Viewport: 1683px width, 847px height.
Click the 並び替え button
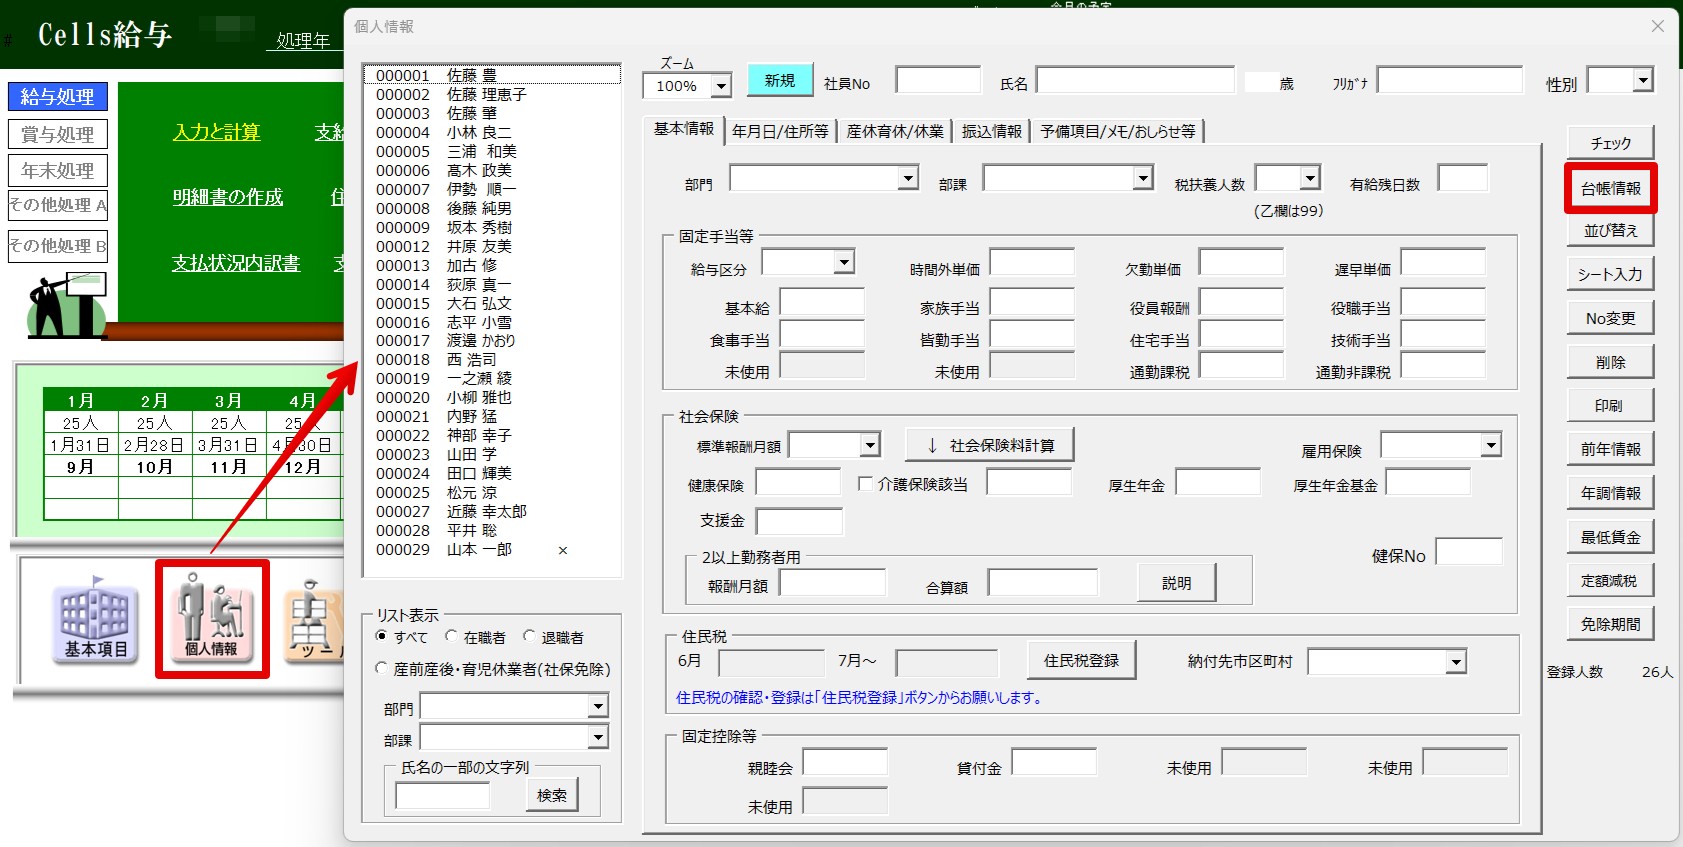point(1610,230)
